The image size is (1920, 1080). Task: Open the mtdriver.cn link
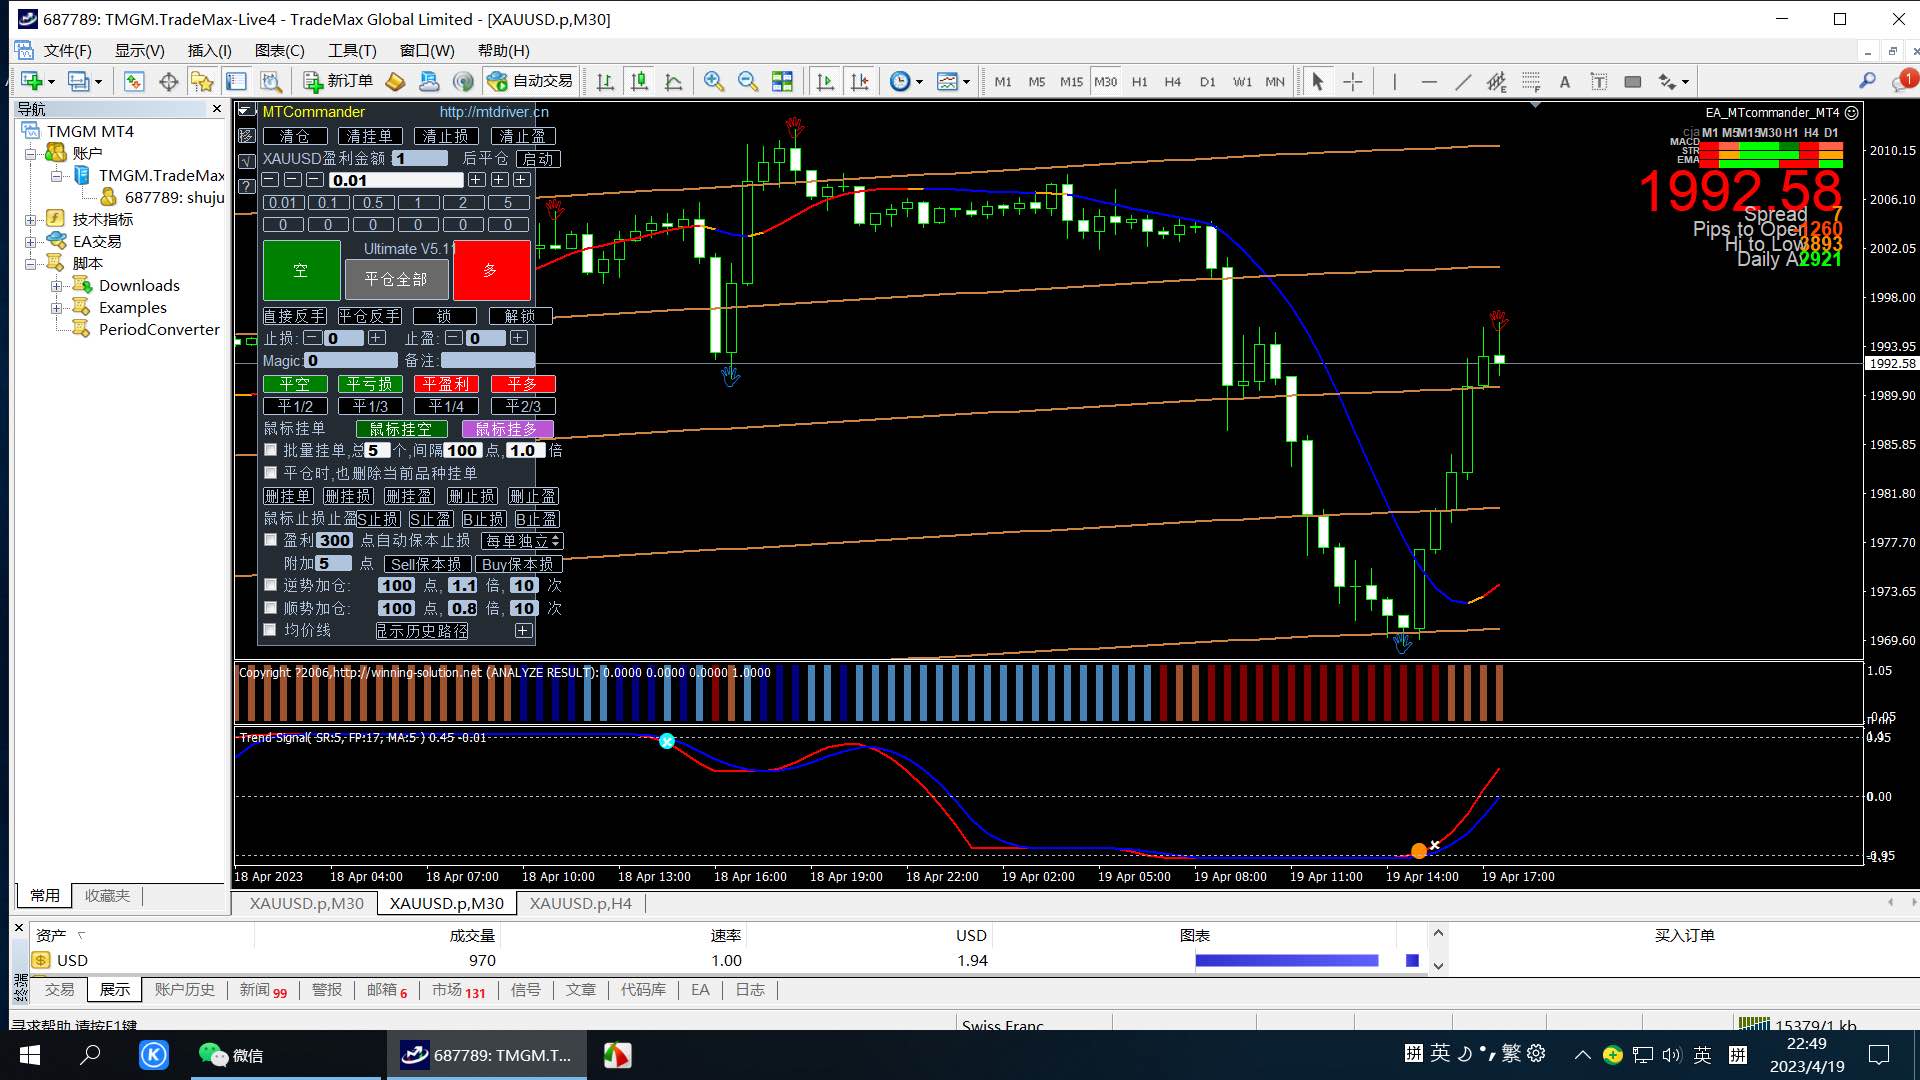(x=494, y=112)
